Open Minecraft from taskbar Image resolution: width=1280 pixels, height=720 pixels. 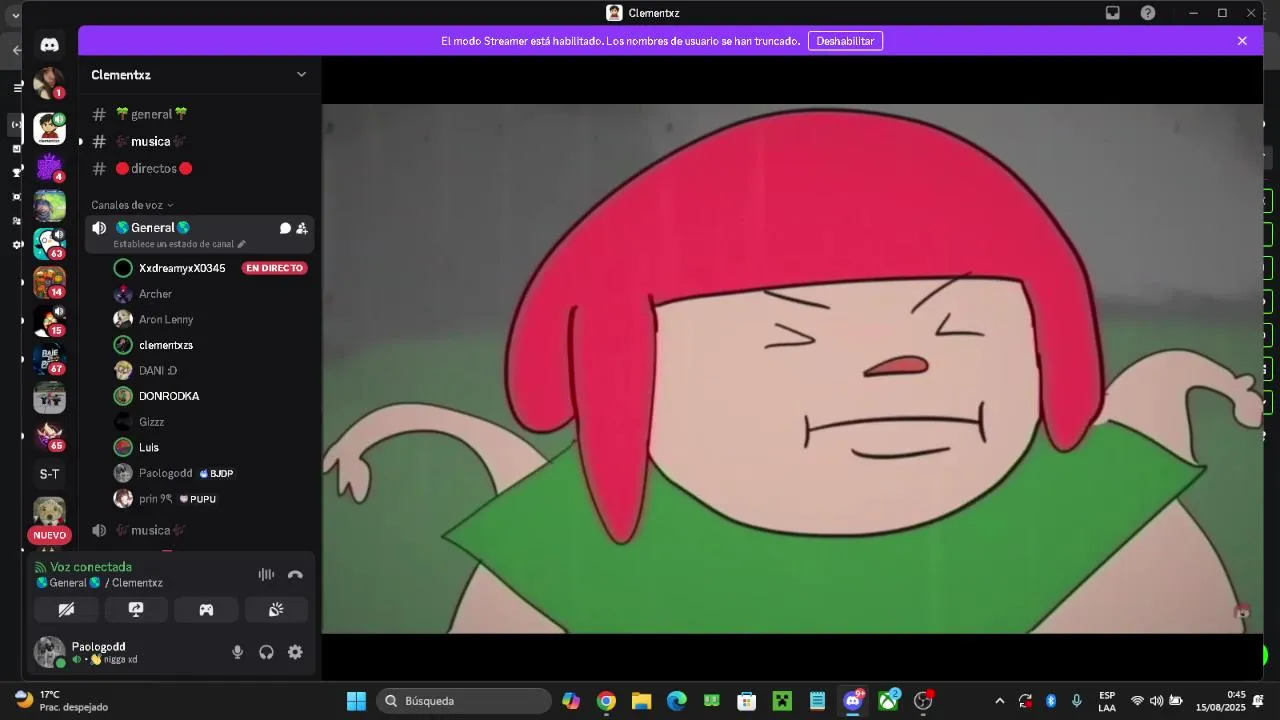(782, 701)
